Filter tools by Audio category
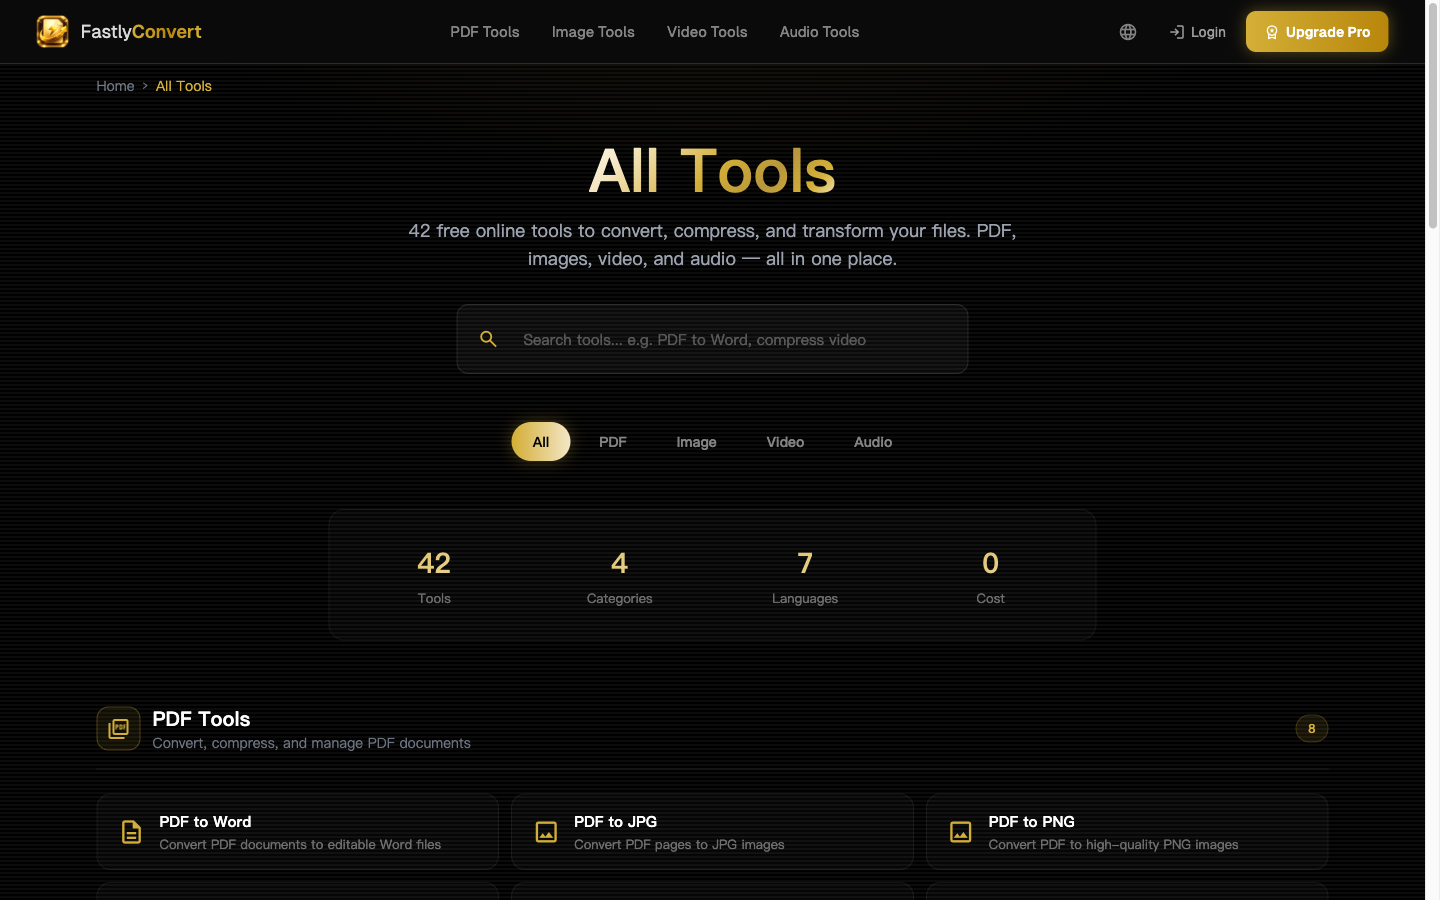This screenshot has width=1440, height=900. click(873, 442)
